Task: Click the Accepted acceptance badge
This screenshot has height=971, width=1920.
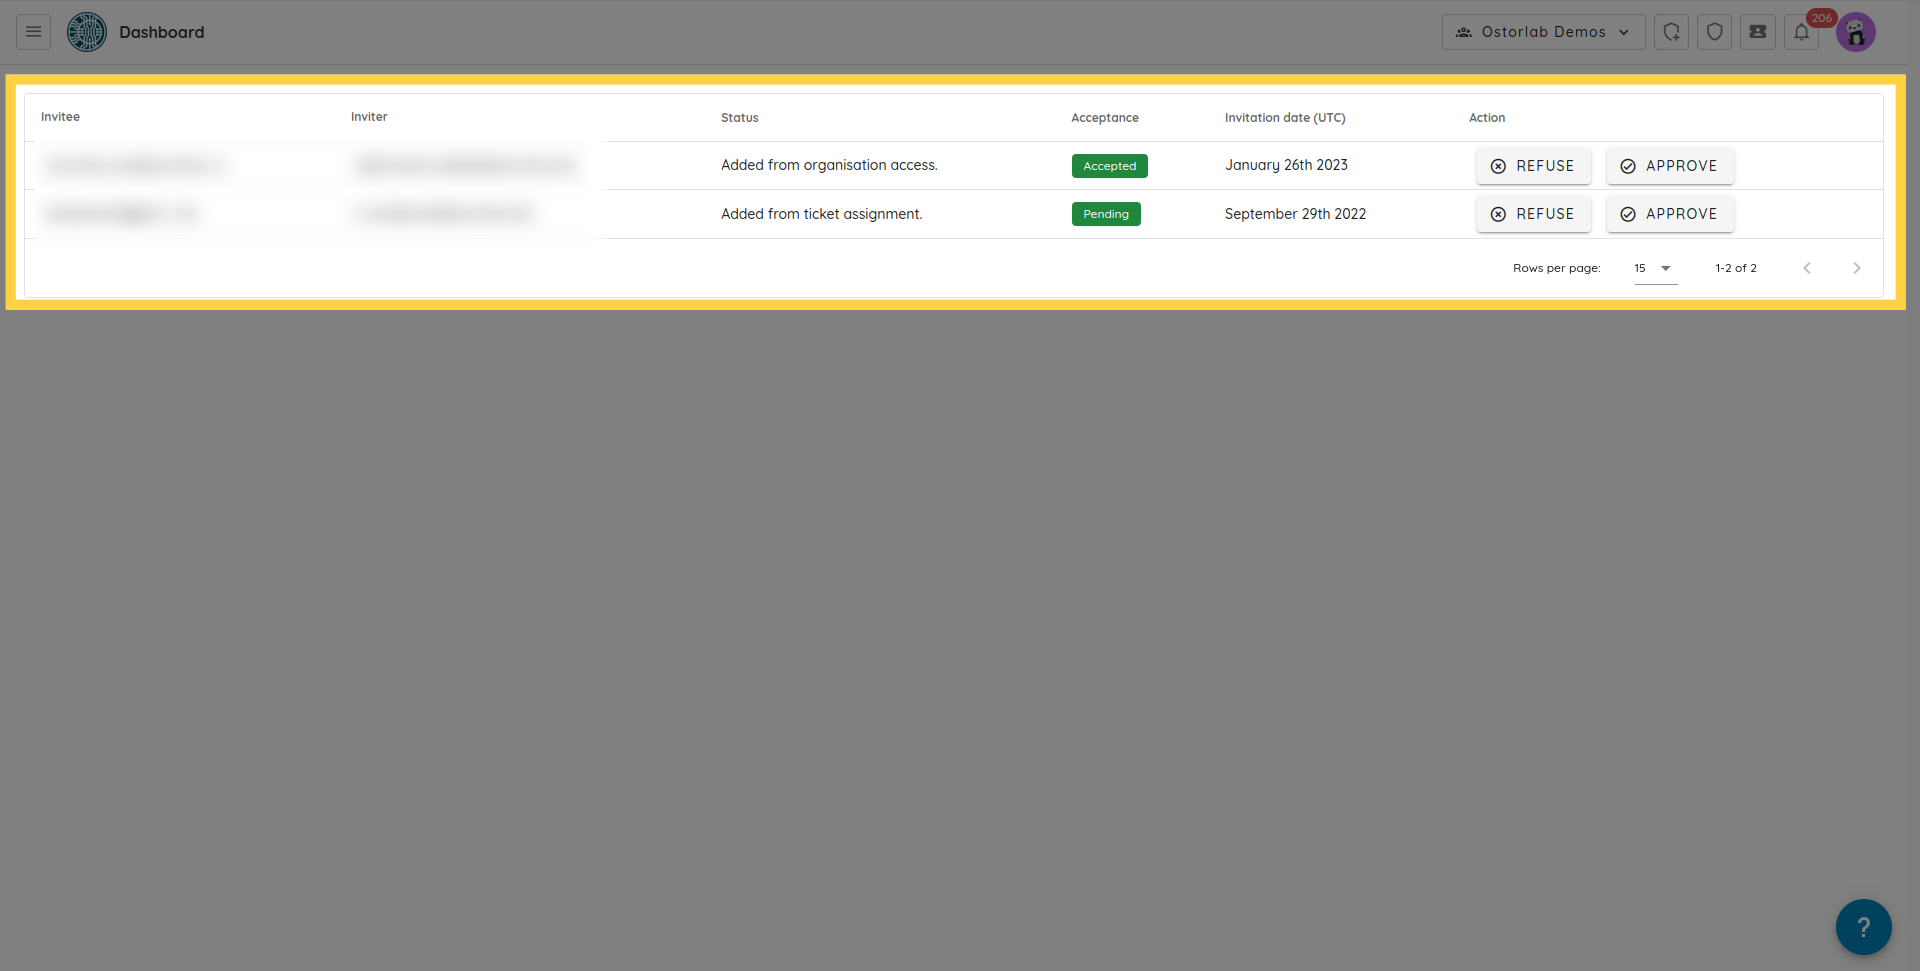Action: [x=1109, y=166]
